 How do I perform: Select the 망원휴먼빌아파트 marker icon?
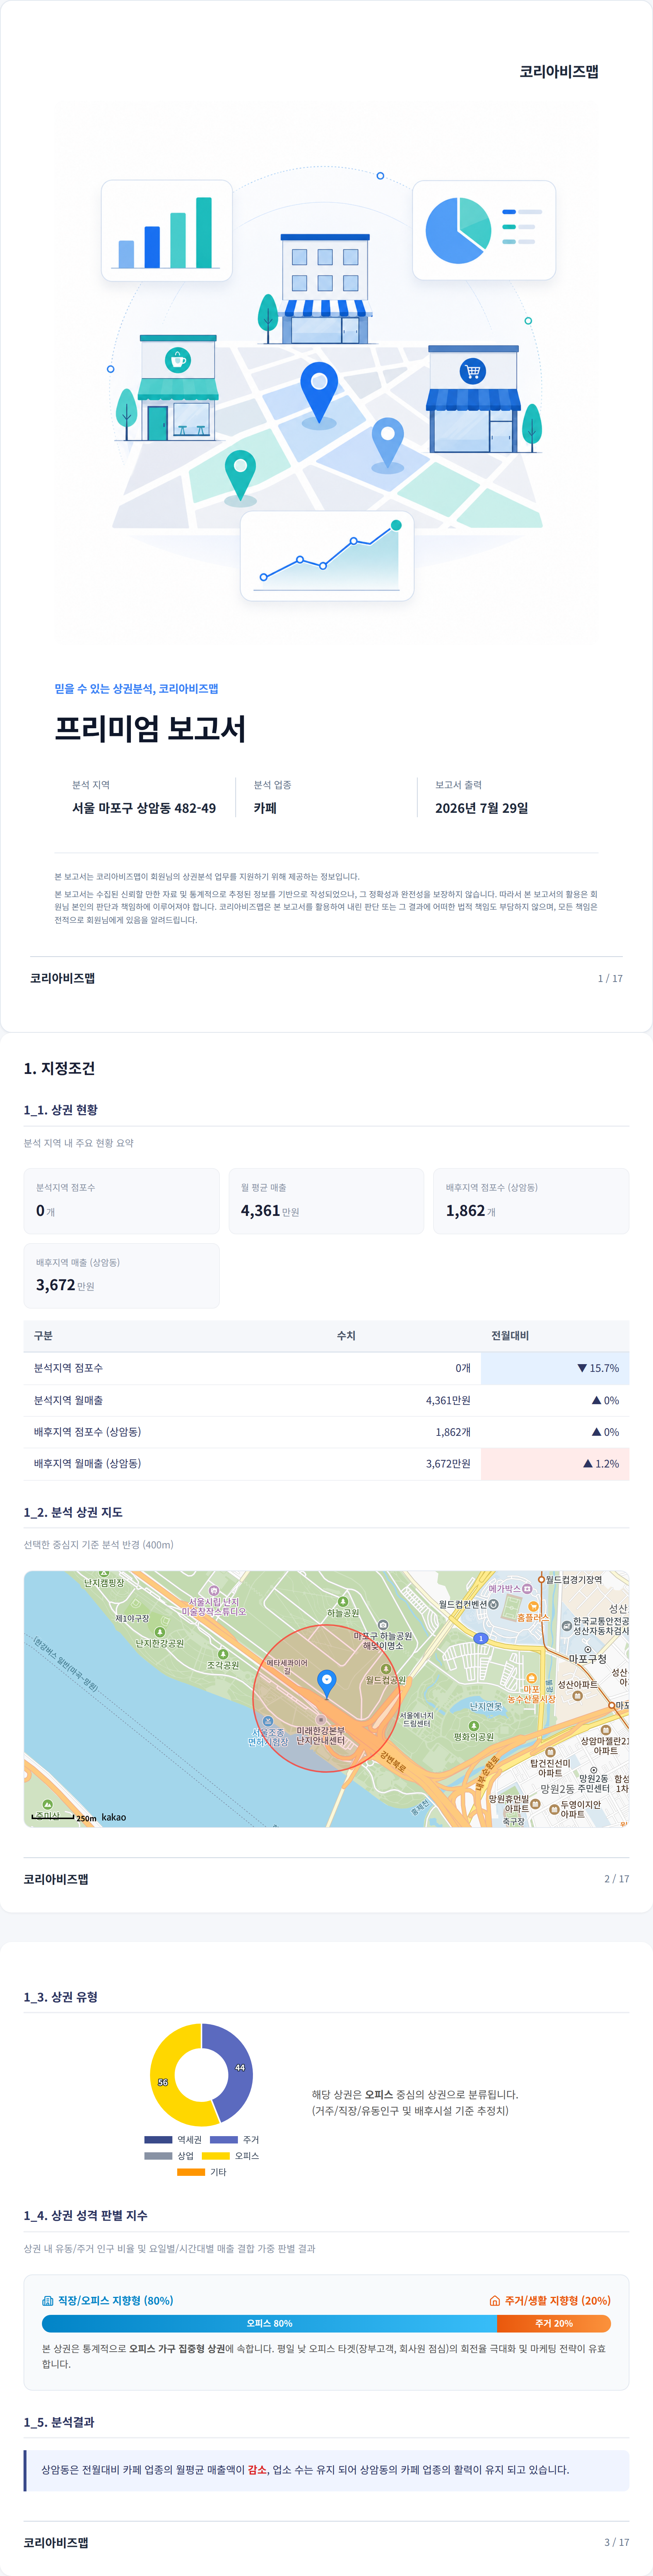point(535,1804)
